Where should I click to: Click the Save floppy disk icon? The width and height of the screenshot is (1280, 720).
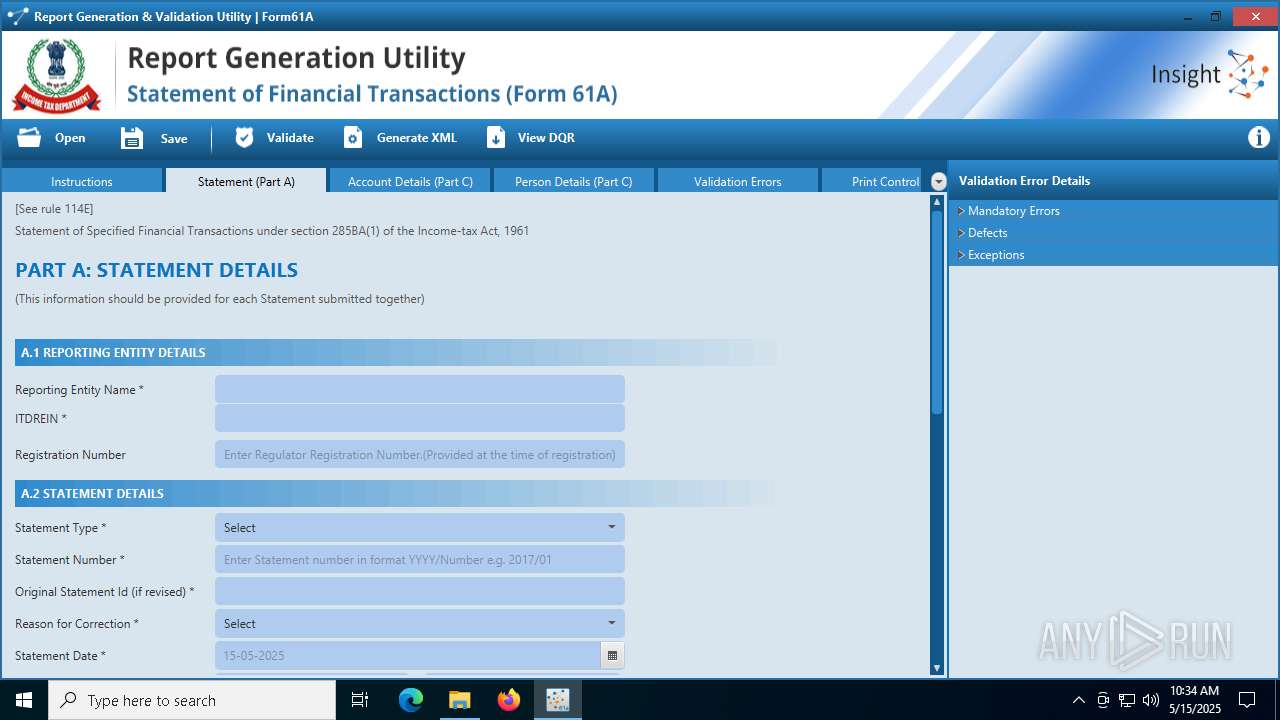132,138
